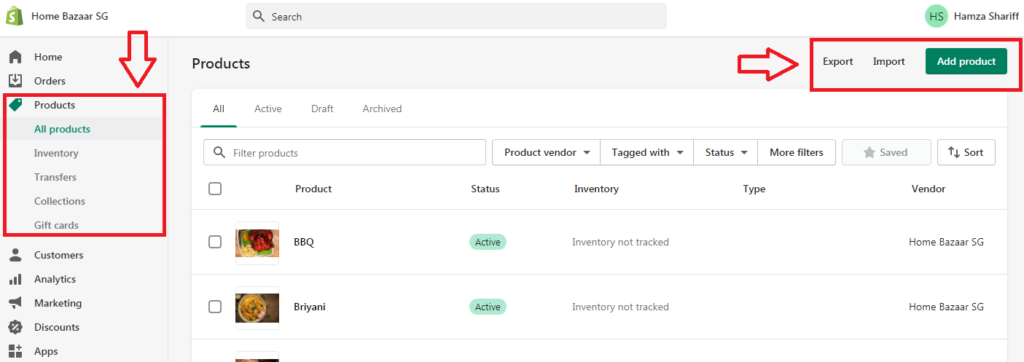
Task: Open Home via the house icon
Action: (x=16, y=57)
